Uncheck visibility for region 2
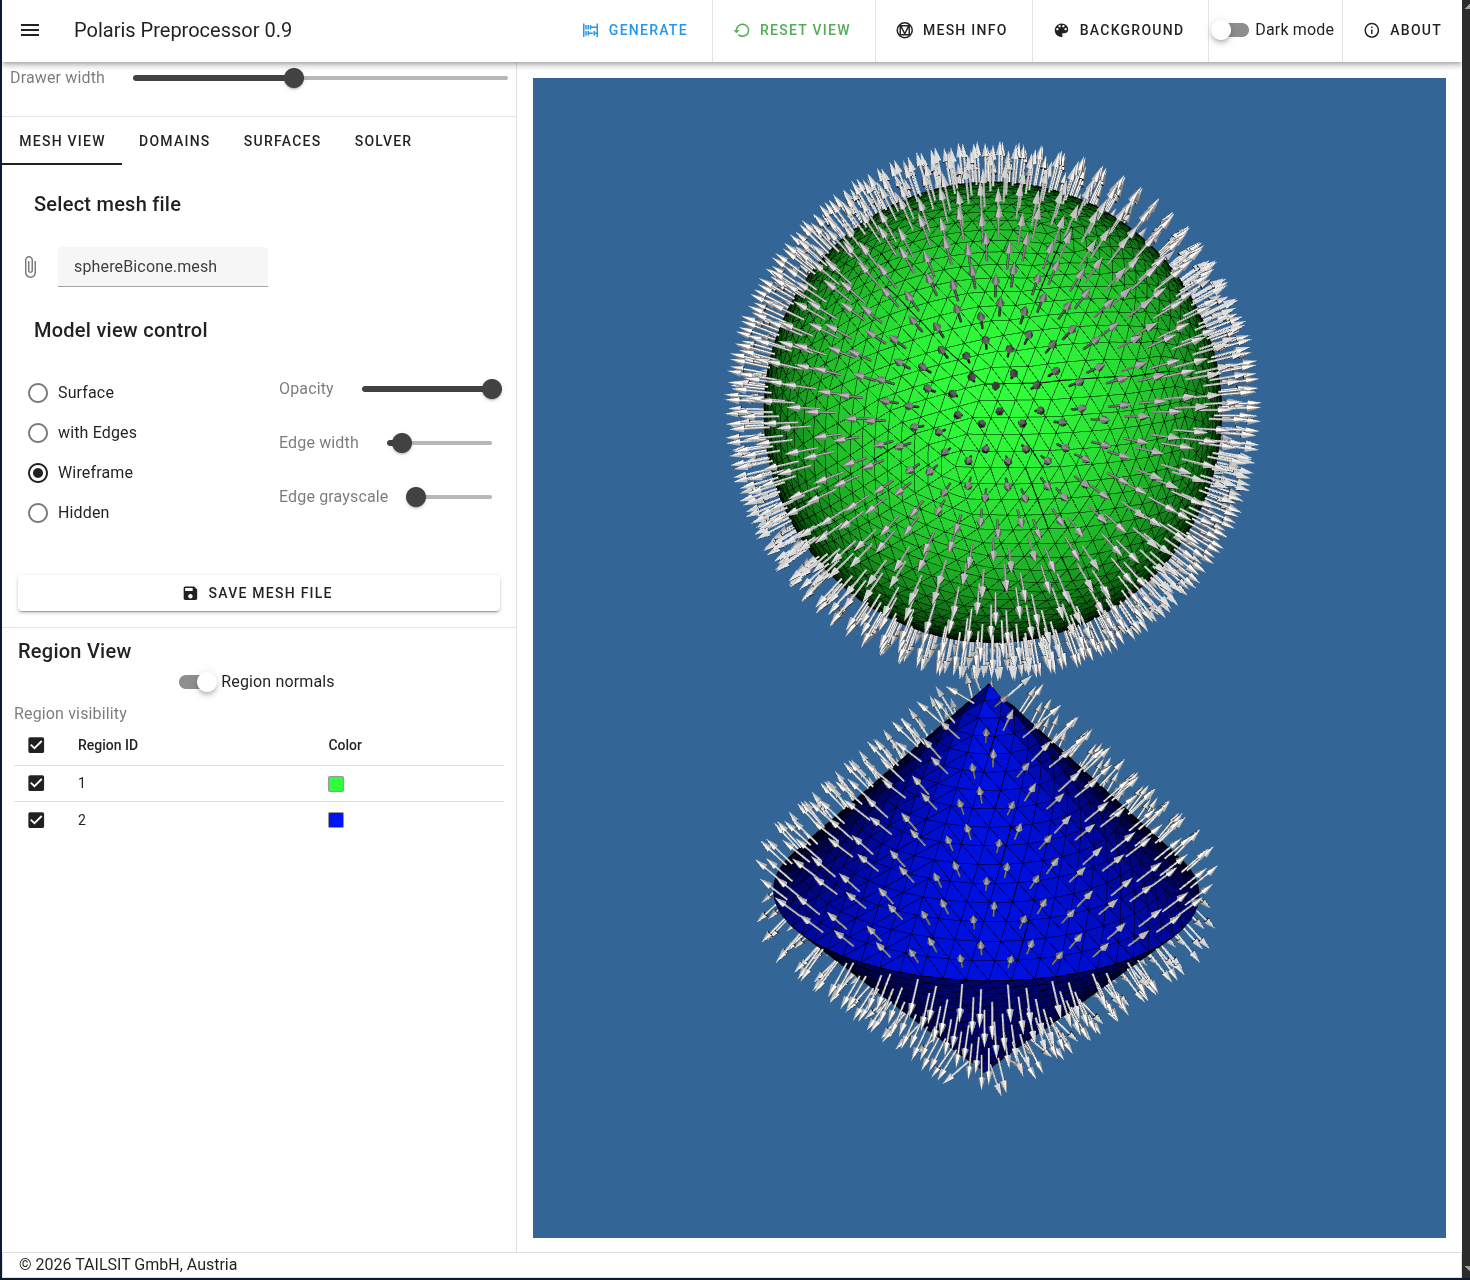 [x=36, y=820]
